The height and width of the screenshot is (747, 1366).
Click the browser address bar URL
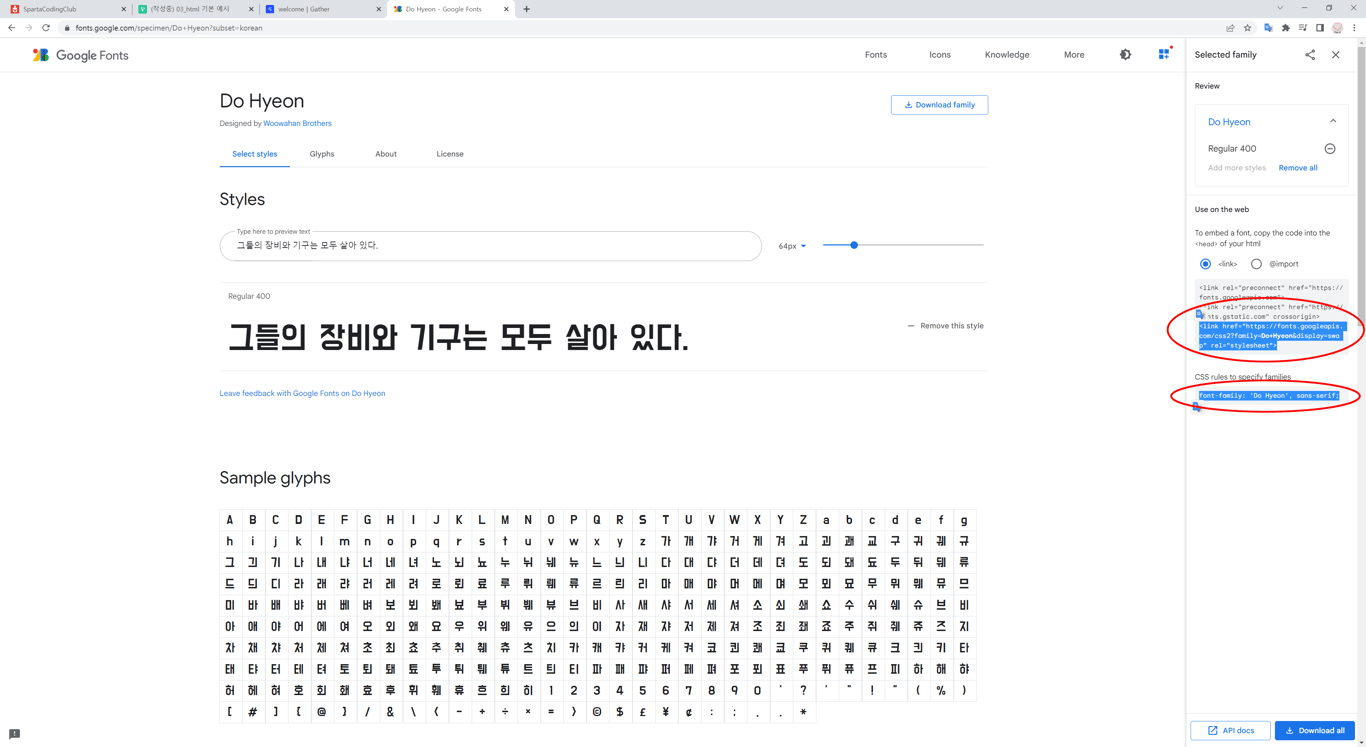click(x=169, y=28)
